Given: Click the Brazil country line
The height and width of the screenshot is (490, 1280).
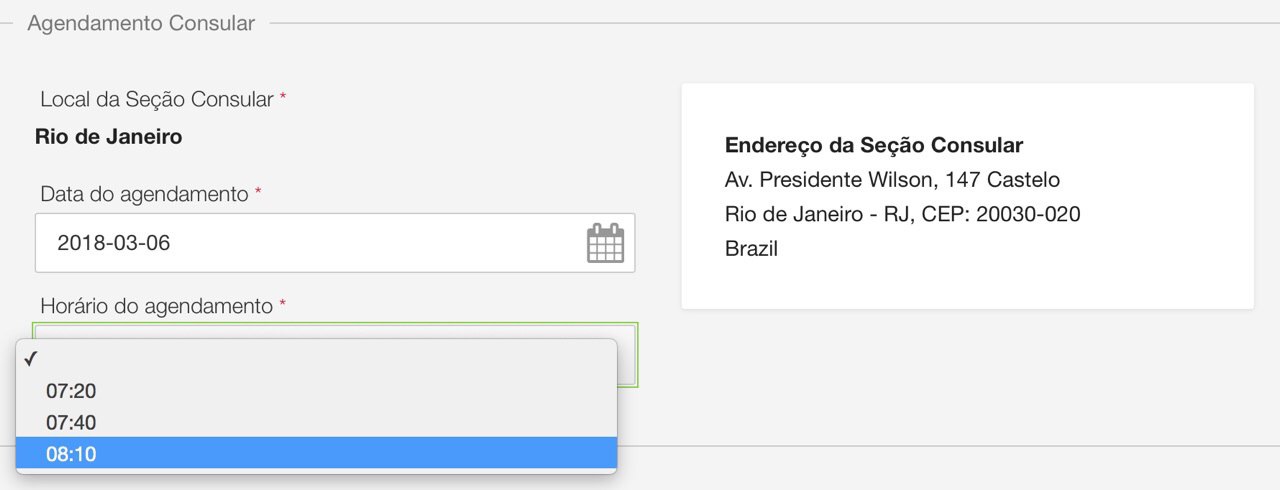Looking at the screenshot, I should [751, 249].
